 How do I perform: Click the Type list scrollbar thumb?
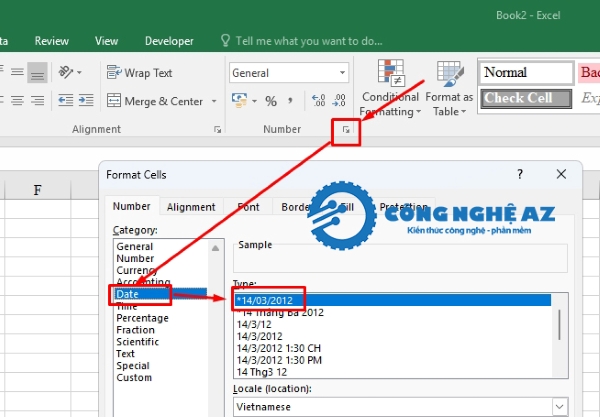pos(559,325)
